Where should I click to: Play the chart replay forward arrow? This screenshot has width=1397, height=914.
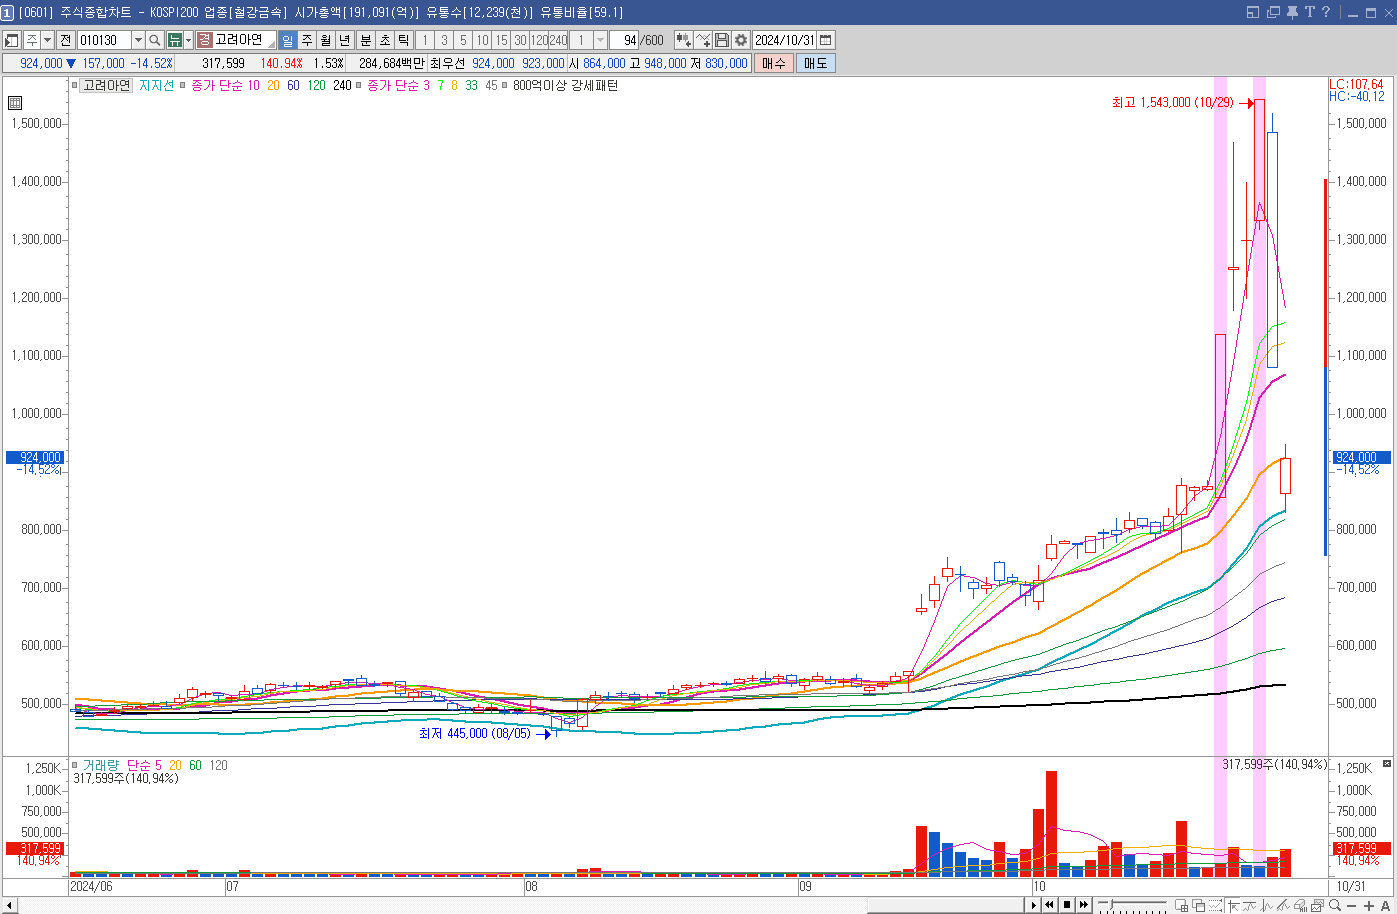tap(1034, 905)
